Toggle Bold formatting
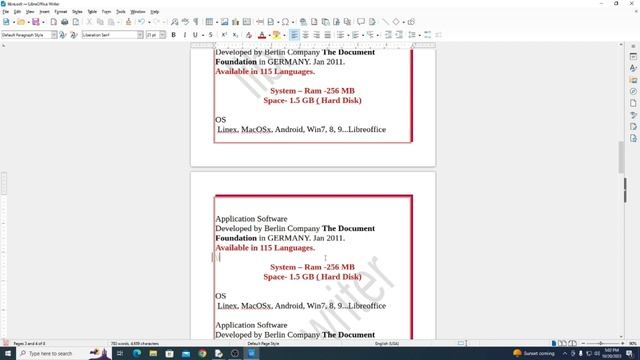Screen dimensions: 640x360 click(173, 35)
